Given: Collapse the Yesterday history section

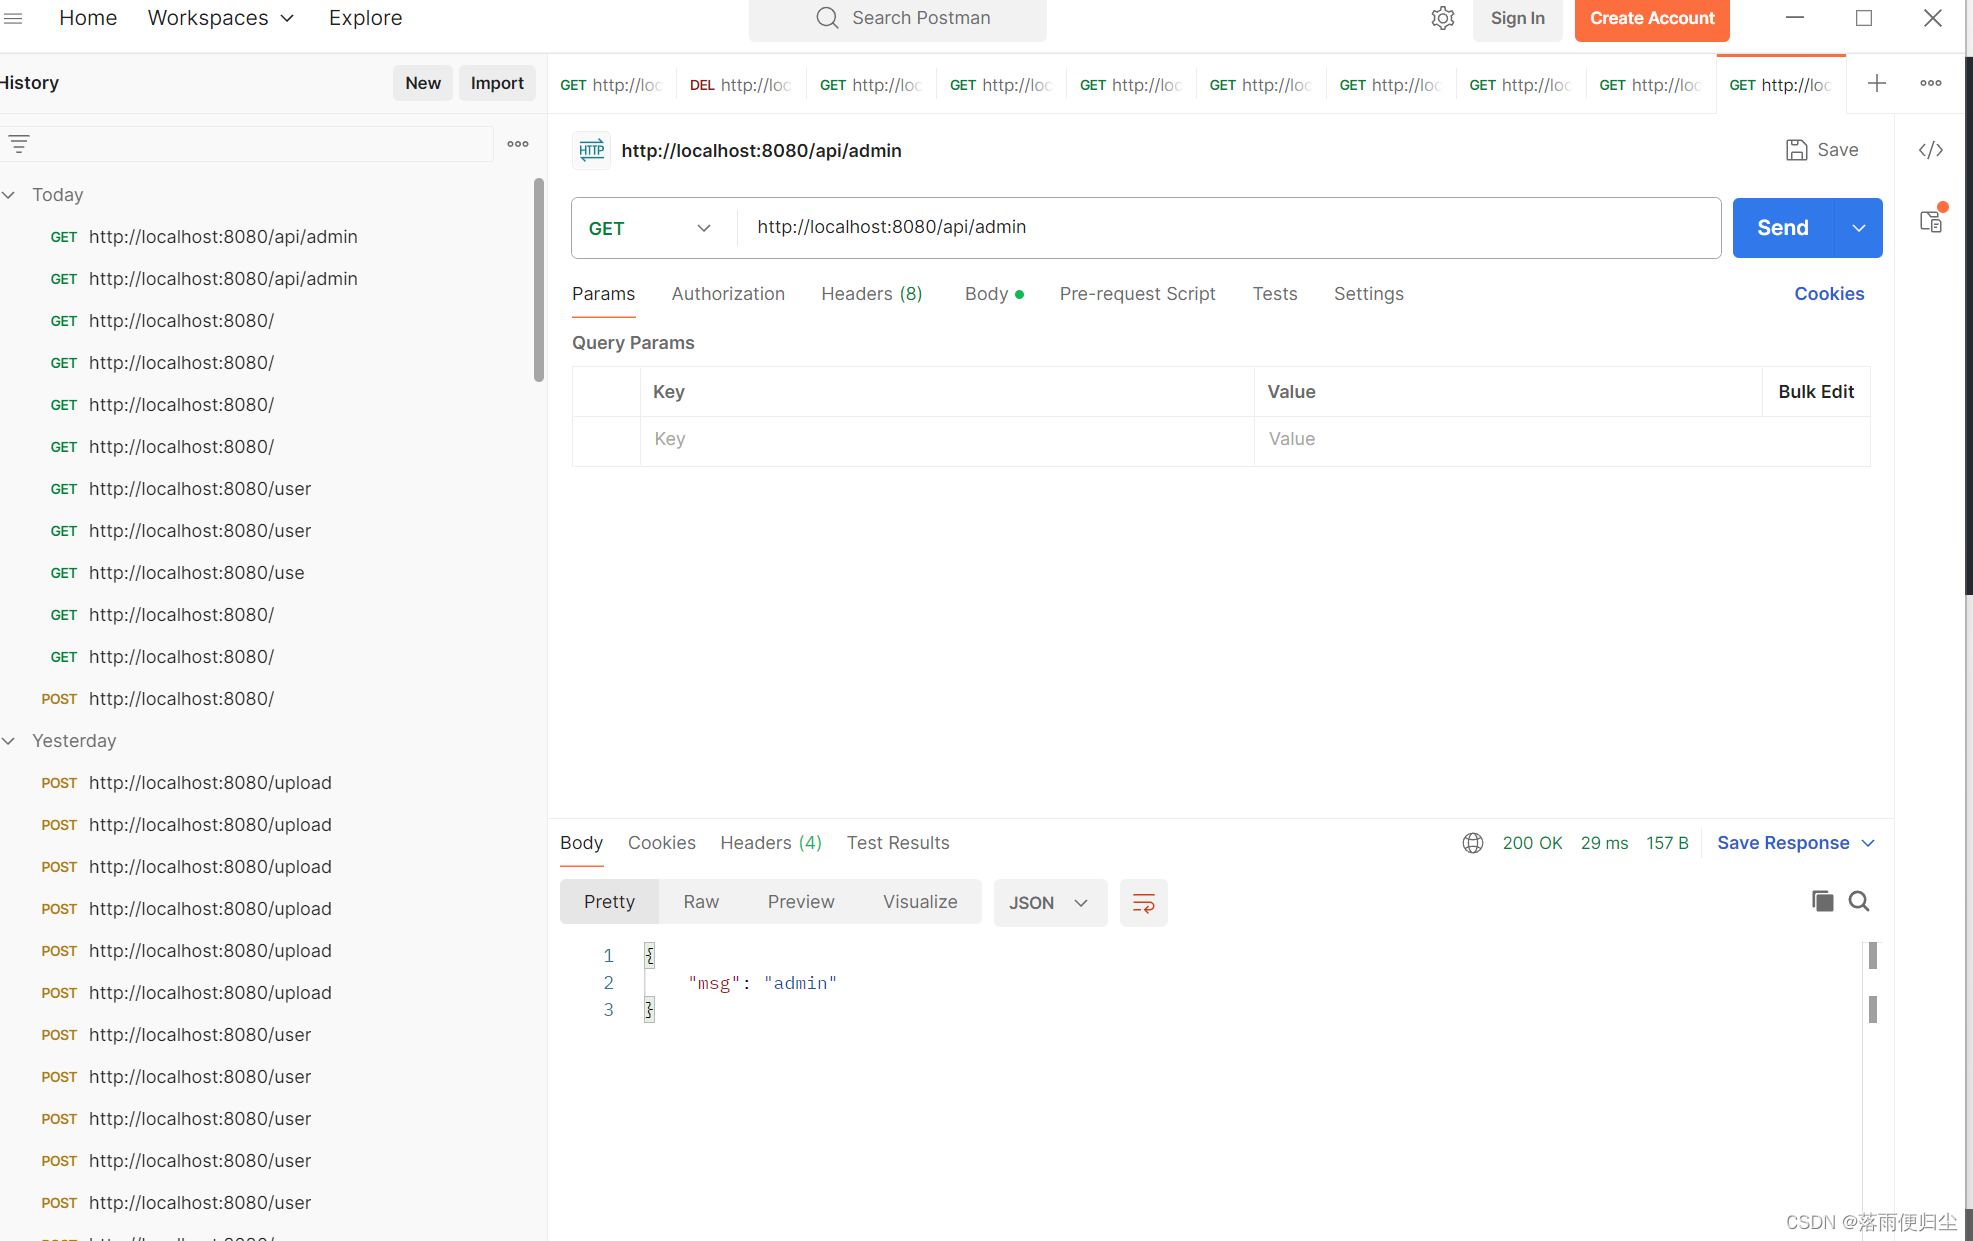Looking at the screenshot, I should click(13, 741).
